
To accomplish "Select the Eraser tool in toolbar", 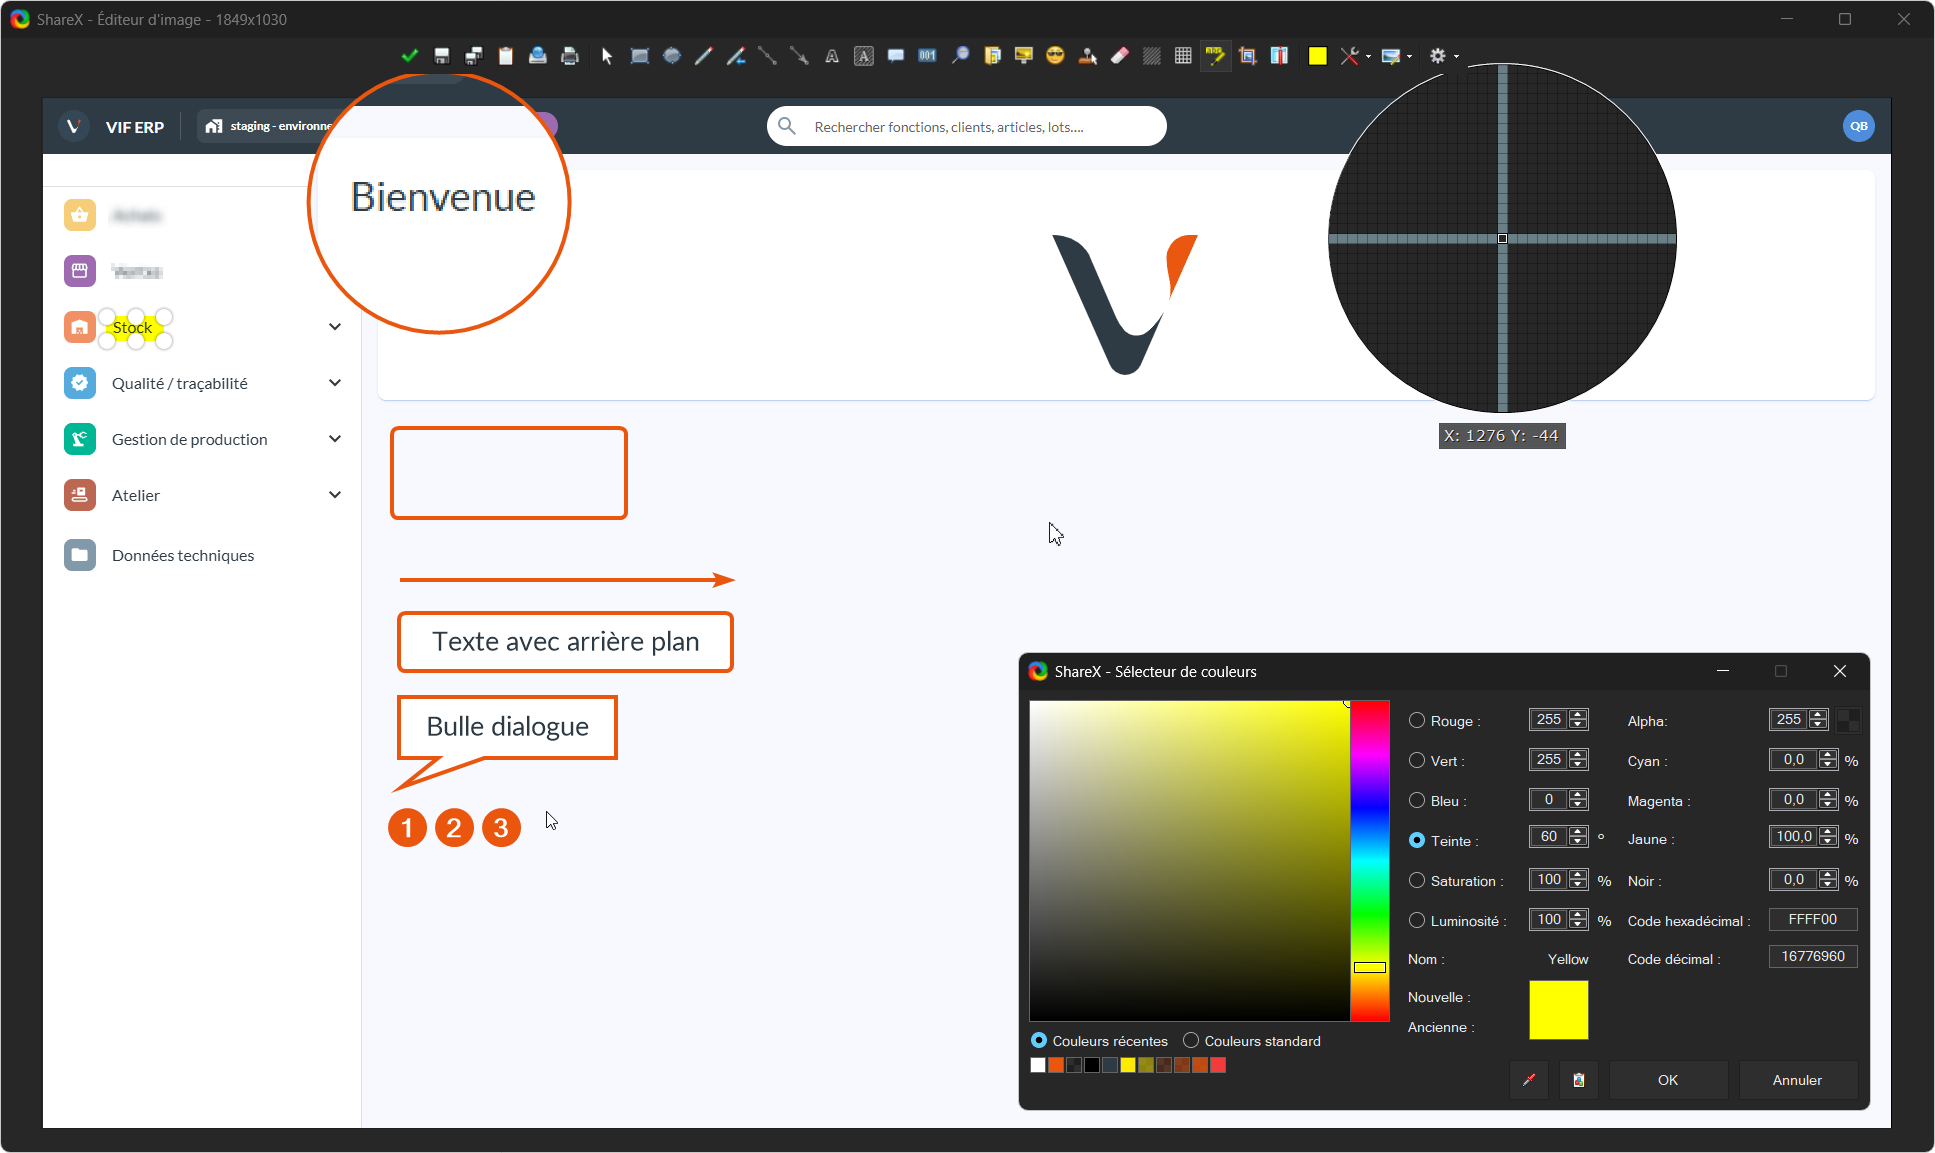I will click(1120, 56).
